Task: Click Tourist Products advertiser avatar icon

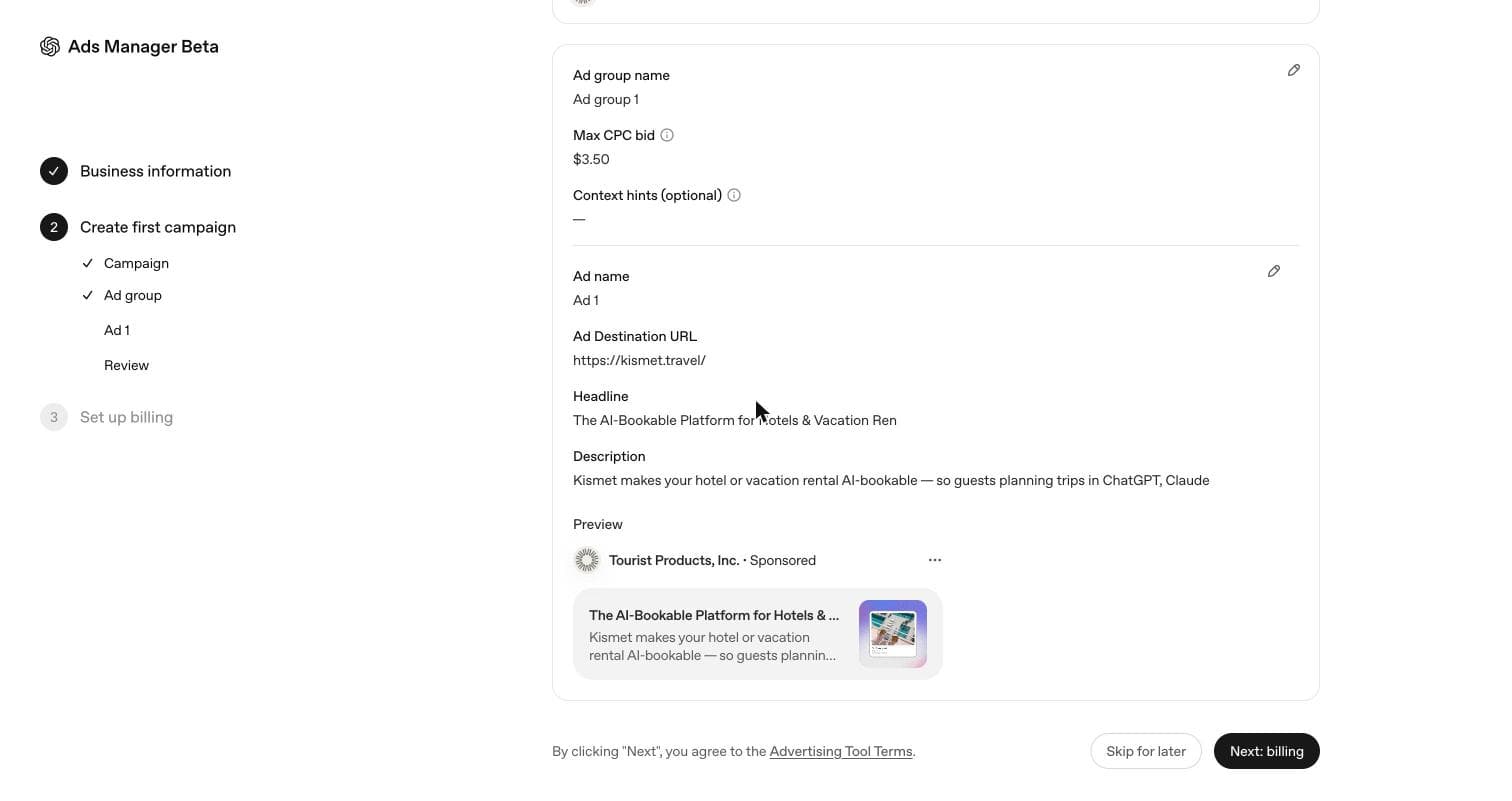Action: coord(587,560)
